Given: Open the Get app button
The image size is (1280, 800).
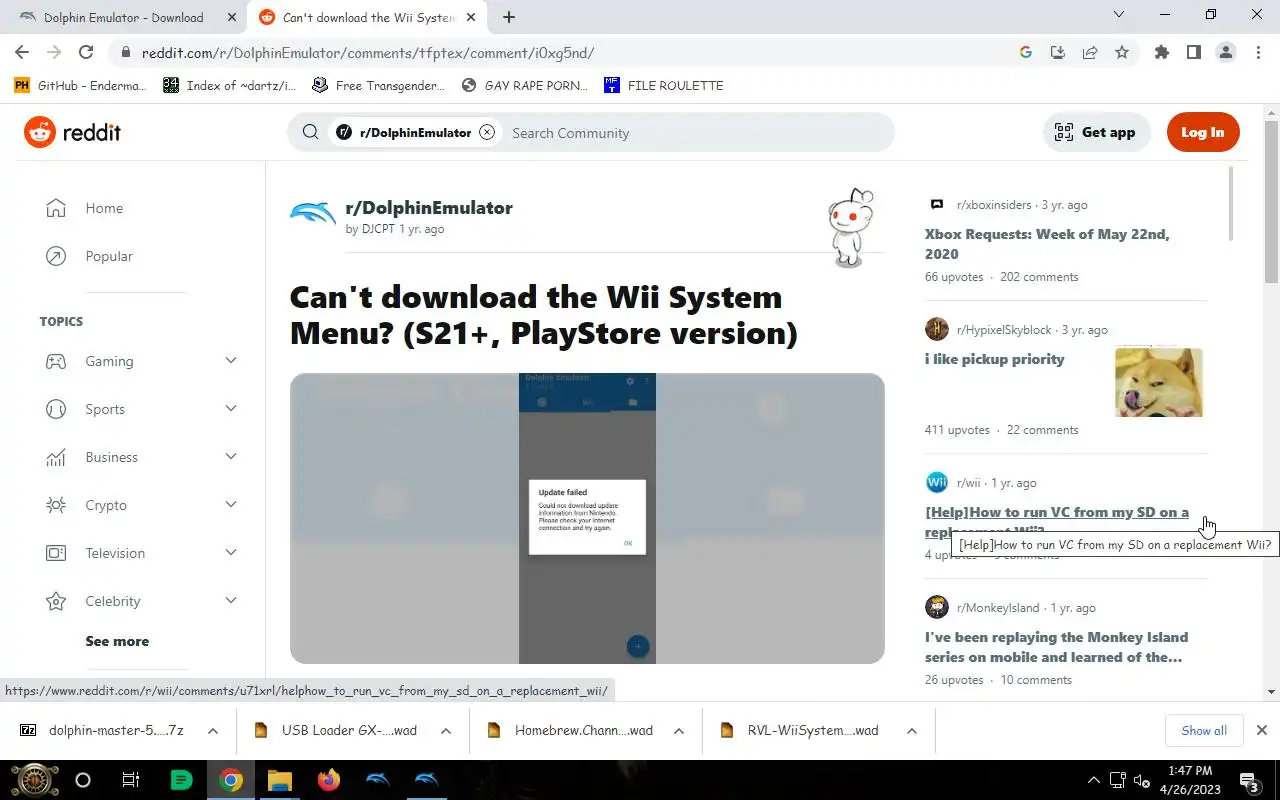Looking at the screenshot, I should (x=1096, y=132).
